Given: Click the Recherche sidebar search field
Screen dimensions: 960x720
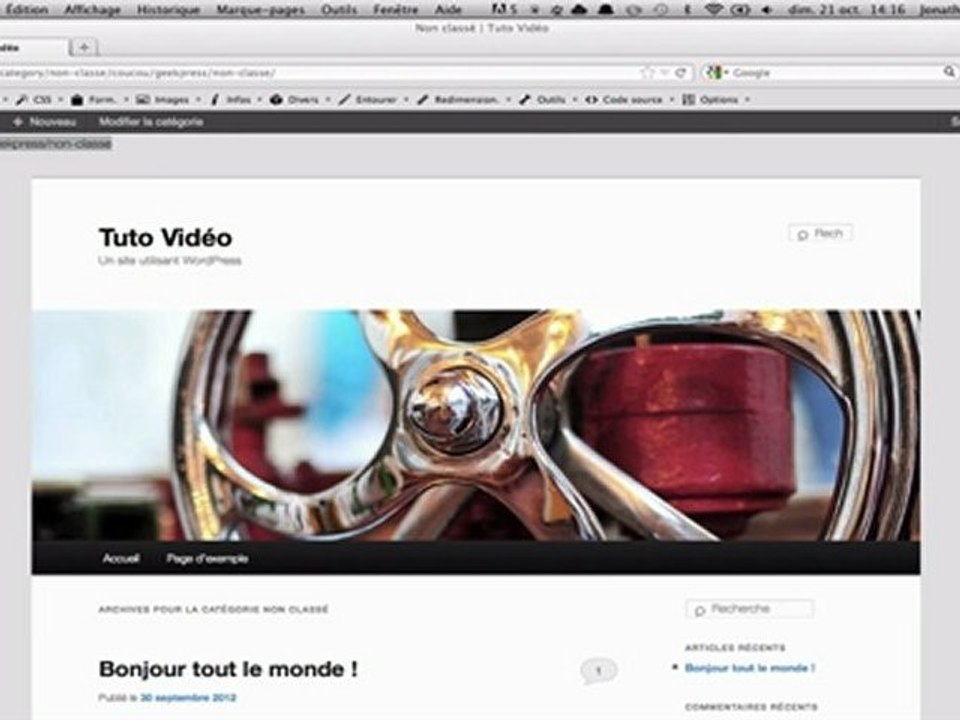Looking at the screenshot, I should point(749,609).
